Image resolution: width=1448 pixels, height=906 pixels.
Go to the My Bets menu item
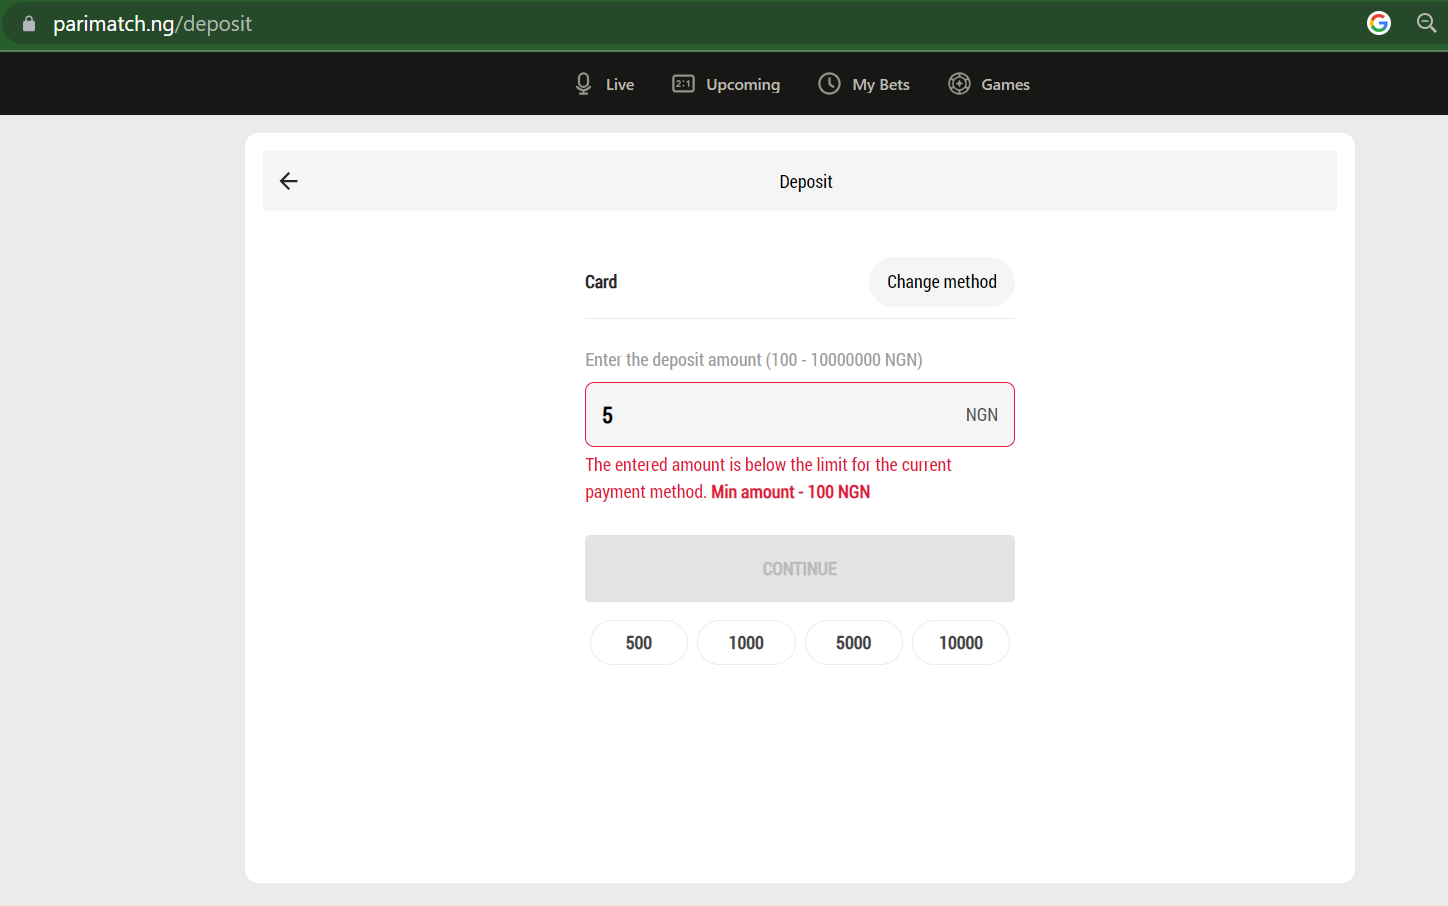[864, 84]
